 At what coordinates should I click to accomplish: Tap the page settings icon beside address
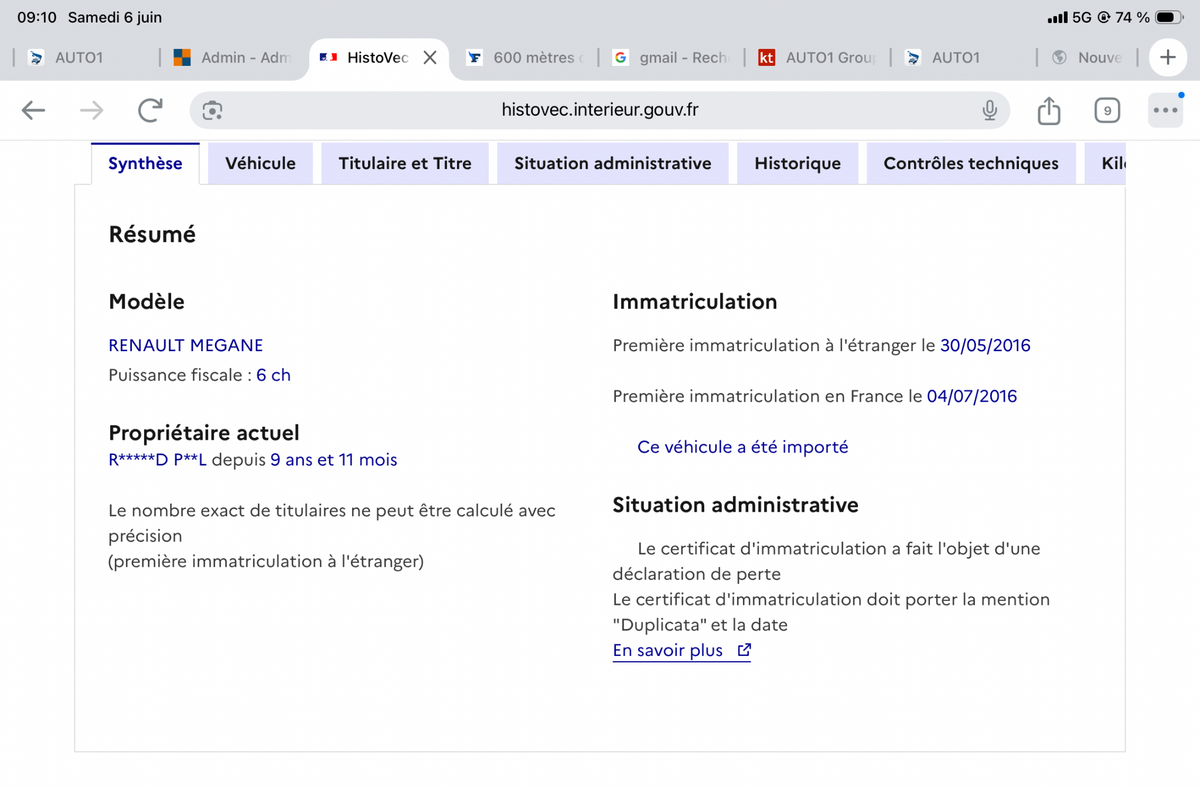point(212,111)
